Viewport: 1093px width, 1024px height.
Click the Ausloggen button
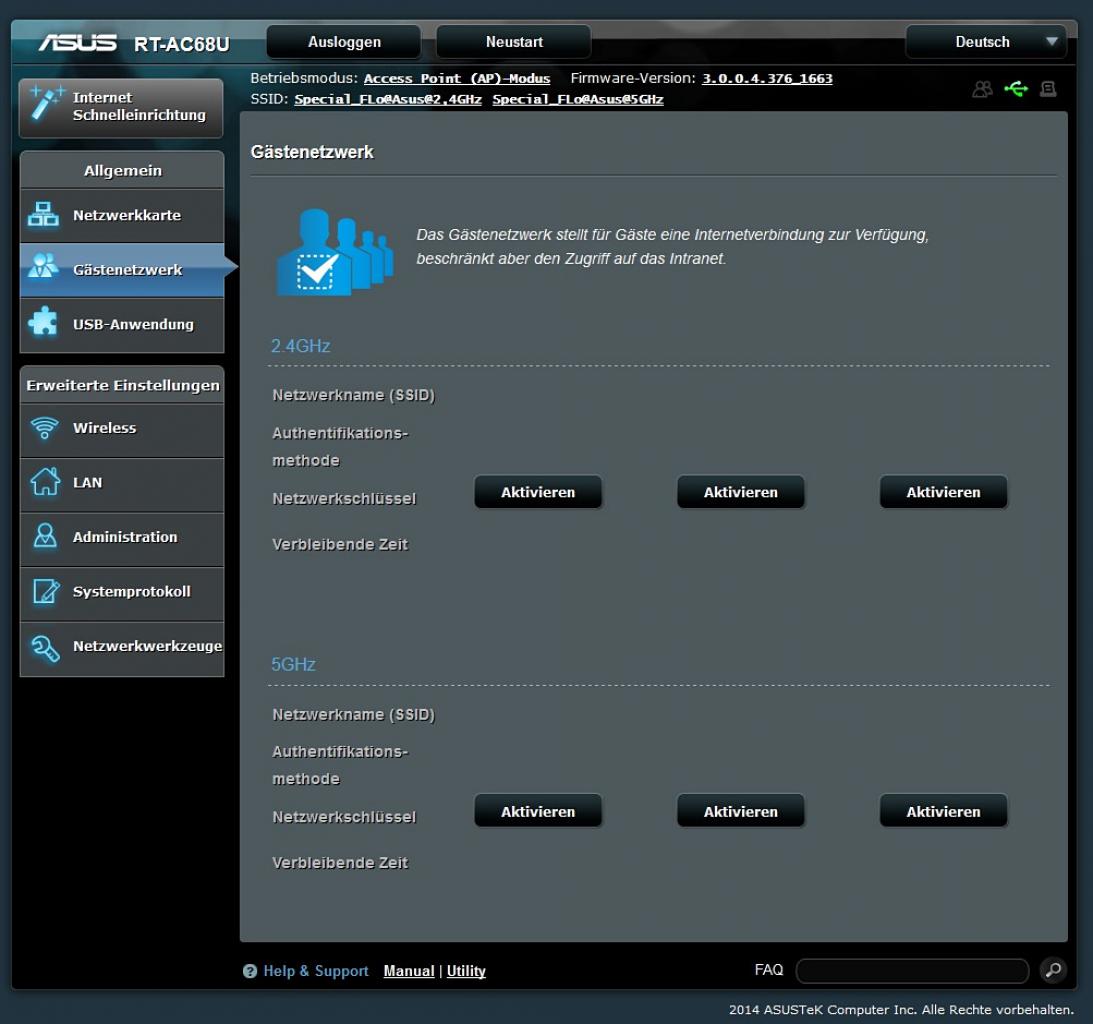pos(344,42)
